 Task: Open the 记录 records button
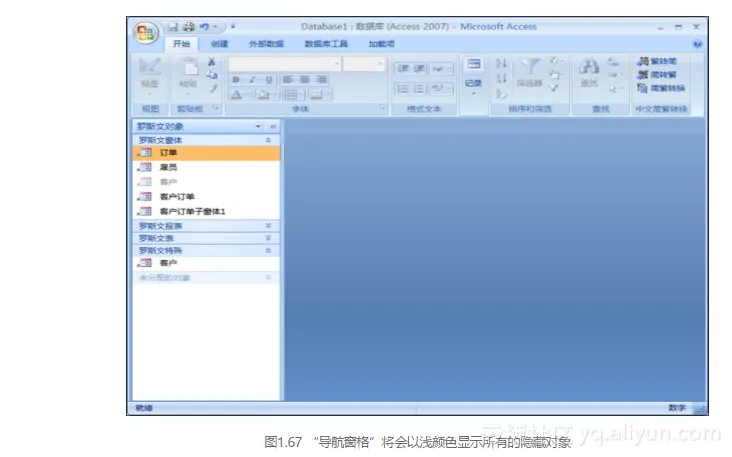point(473,77)
